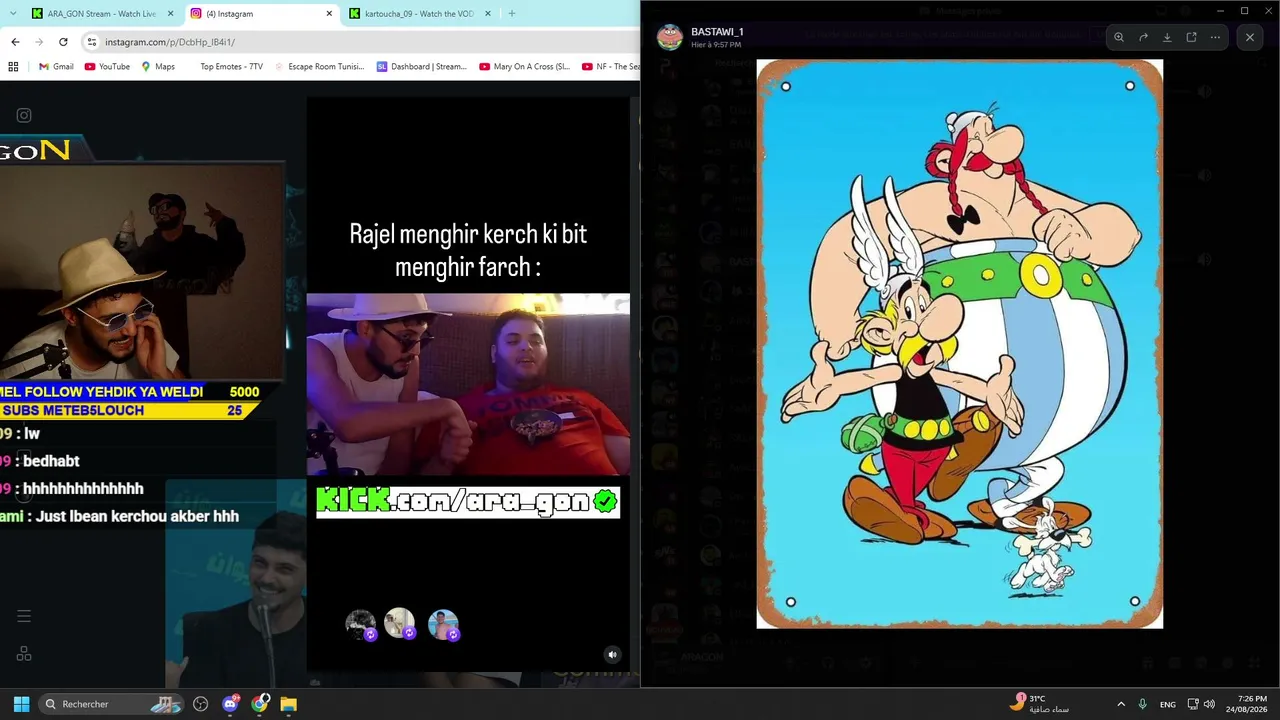This screenshot has width=1280, height=720.
Task: Open the Mary On A Cross bookmark
Action: [524, 67]
